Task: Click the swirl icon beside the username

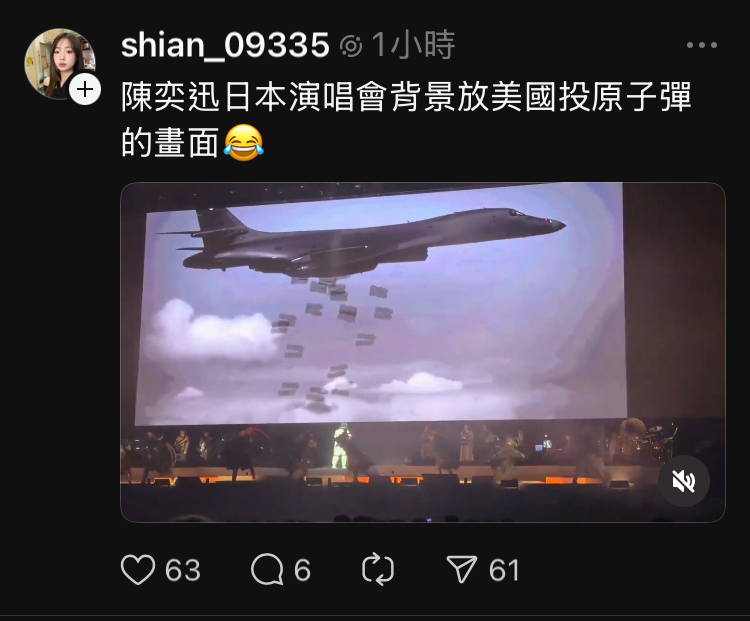Action: coord(351,46)
